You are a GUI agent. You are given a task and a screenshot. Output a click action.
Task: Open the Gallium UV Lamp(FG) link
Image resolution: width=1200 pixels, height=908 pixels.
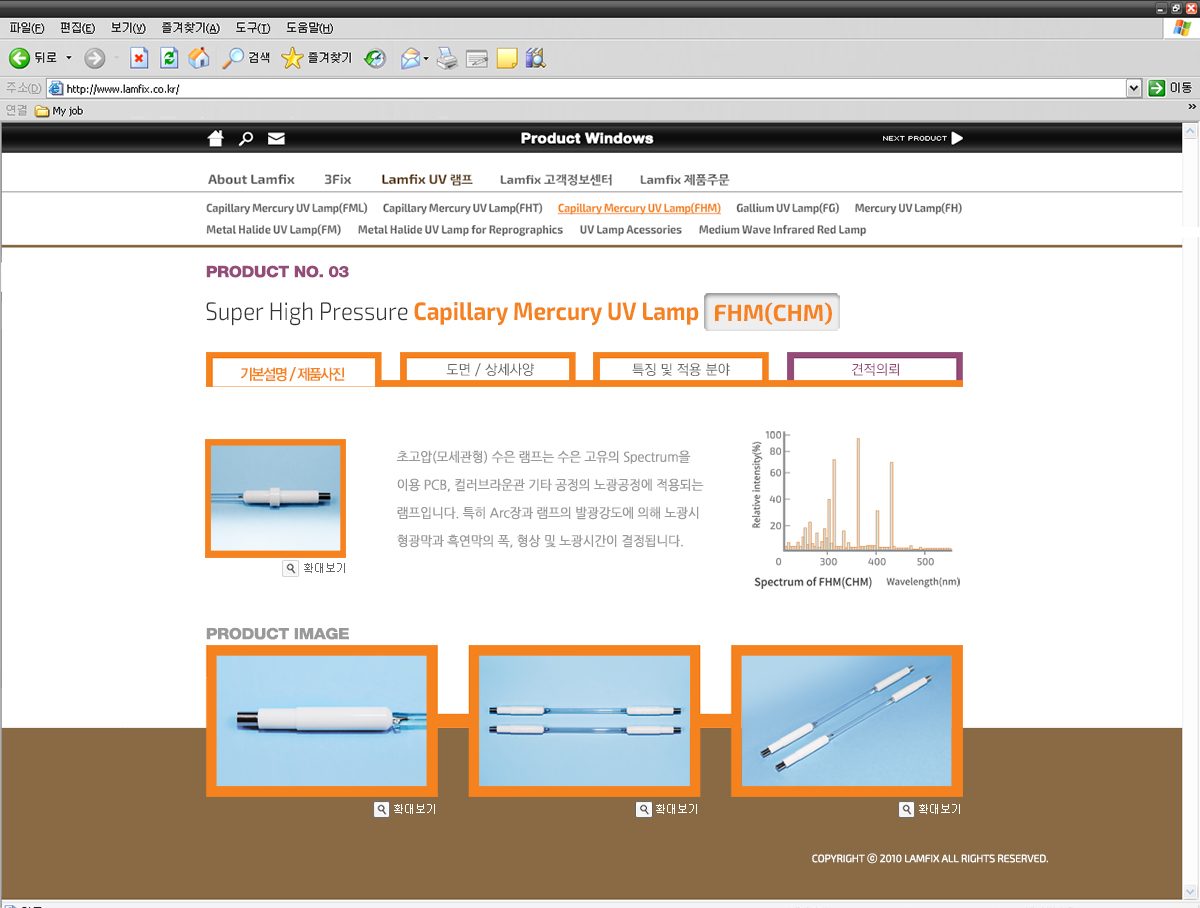tap(787, 208)
